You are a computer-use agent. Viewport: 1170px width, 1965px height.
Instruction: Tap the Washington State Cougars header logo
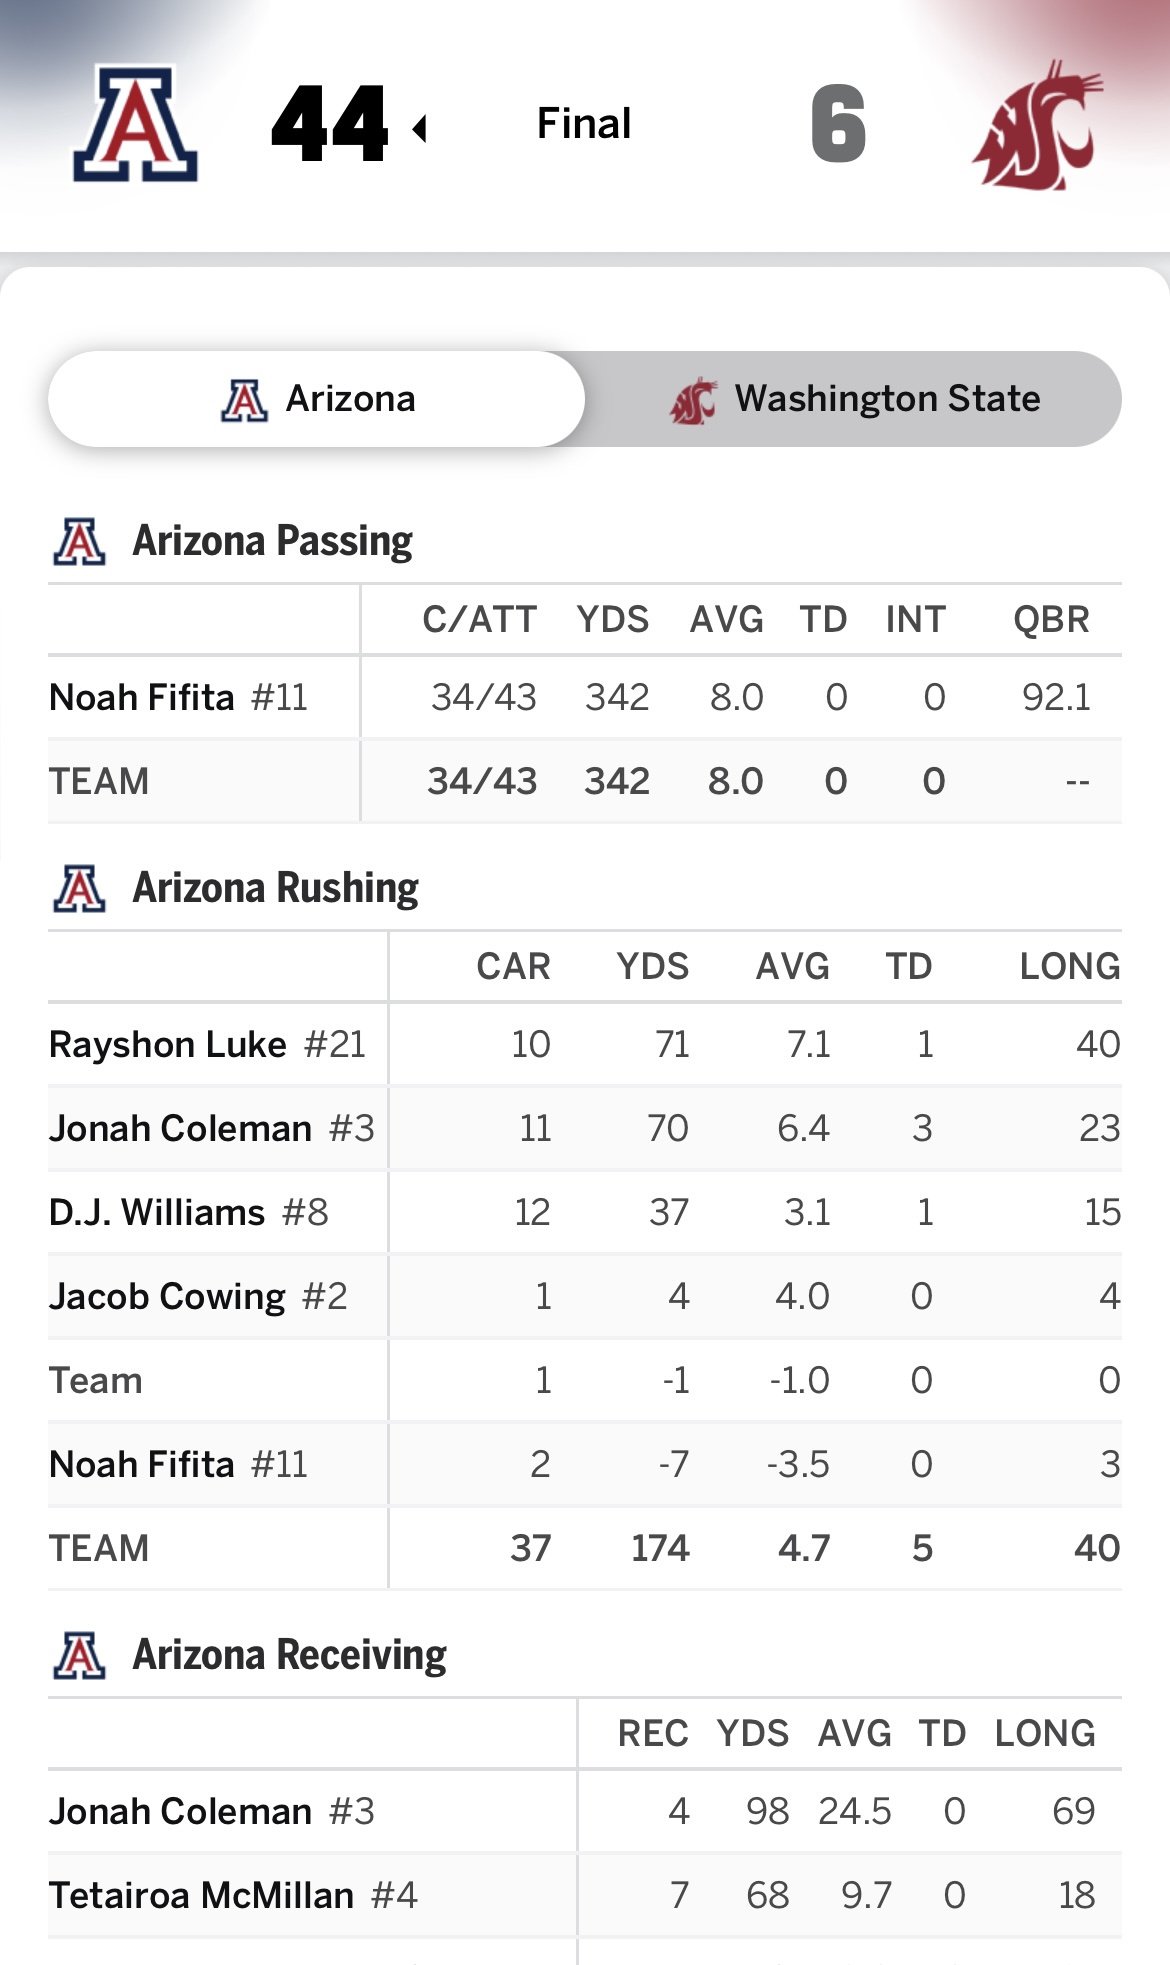[1037, 125]
